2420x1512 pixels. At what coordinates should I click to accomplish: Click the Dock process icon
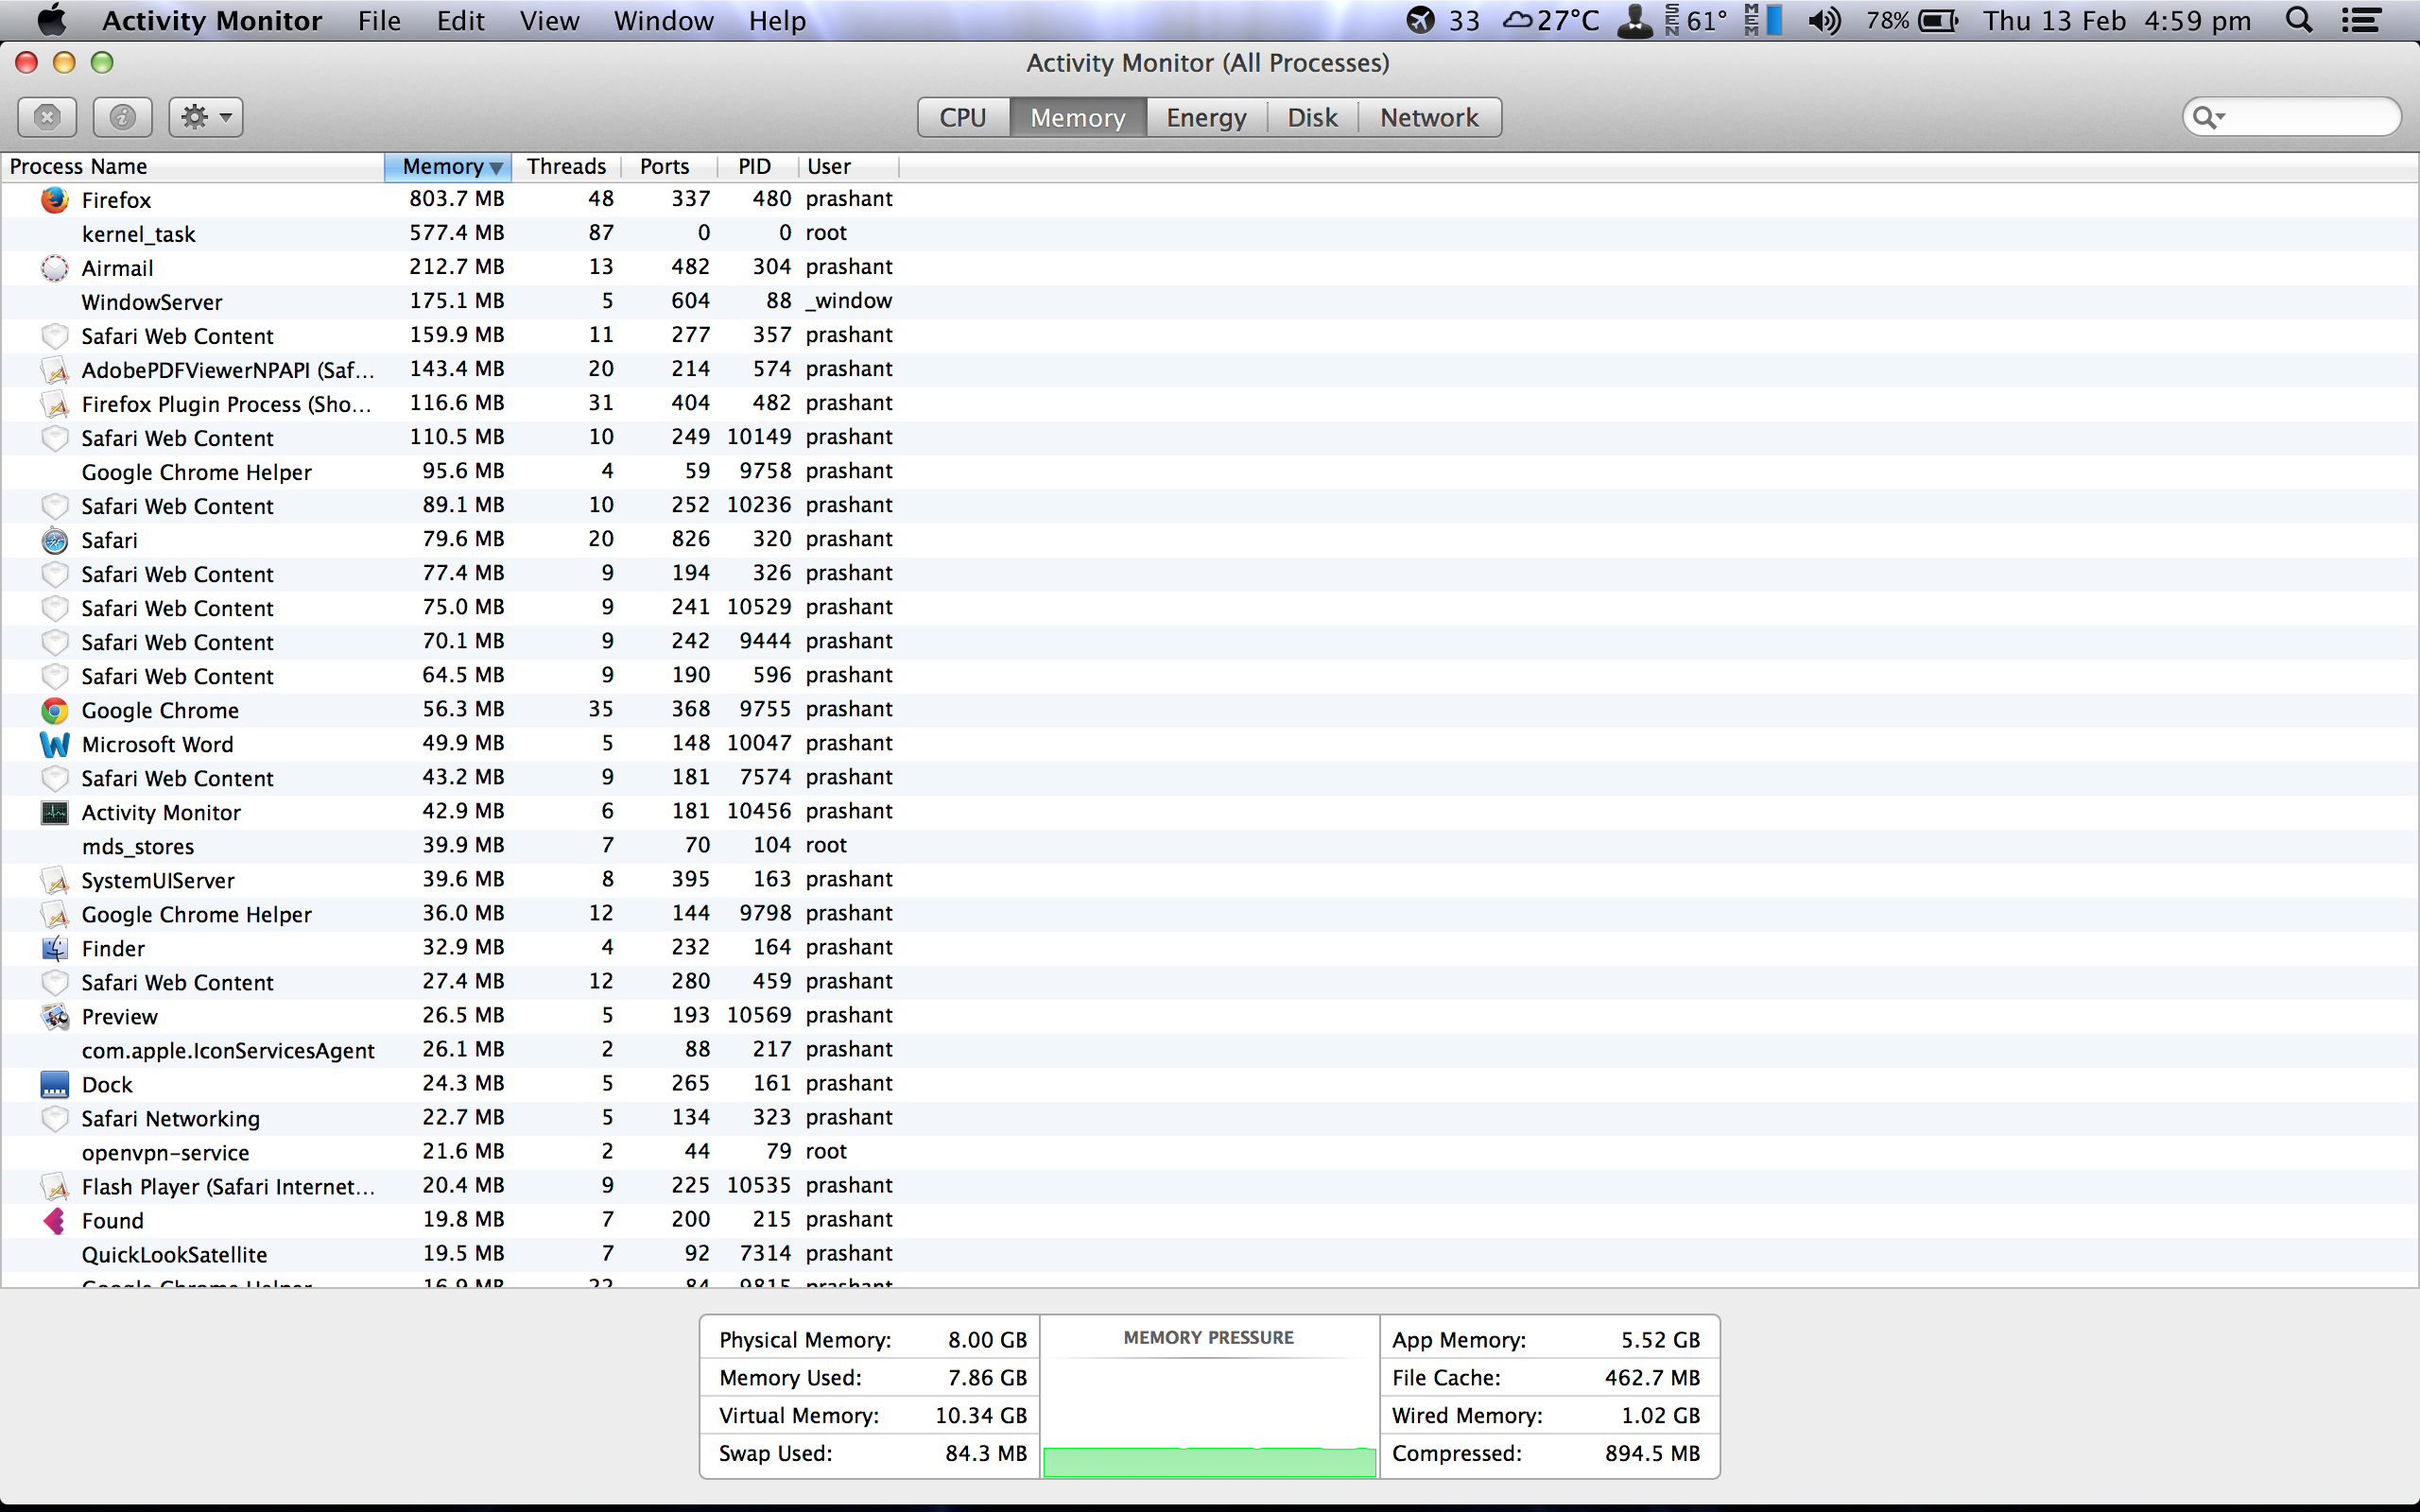tap(55, 1084)
